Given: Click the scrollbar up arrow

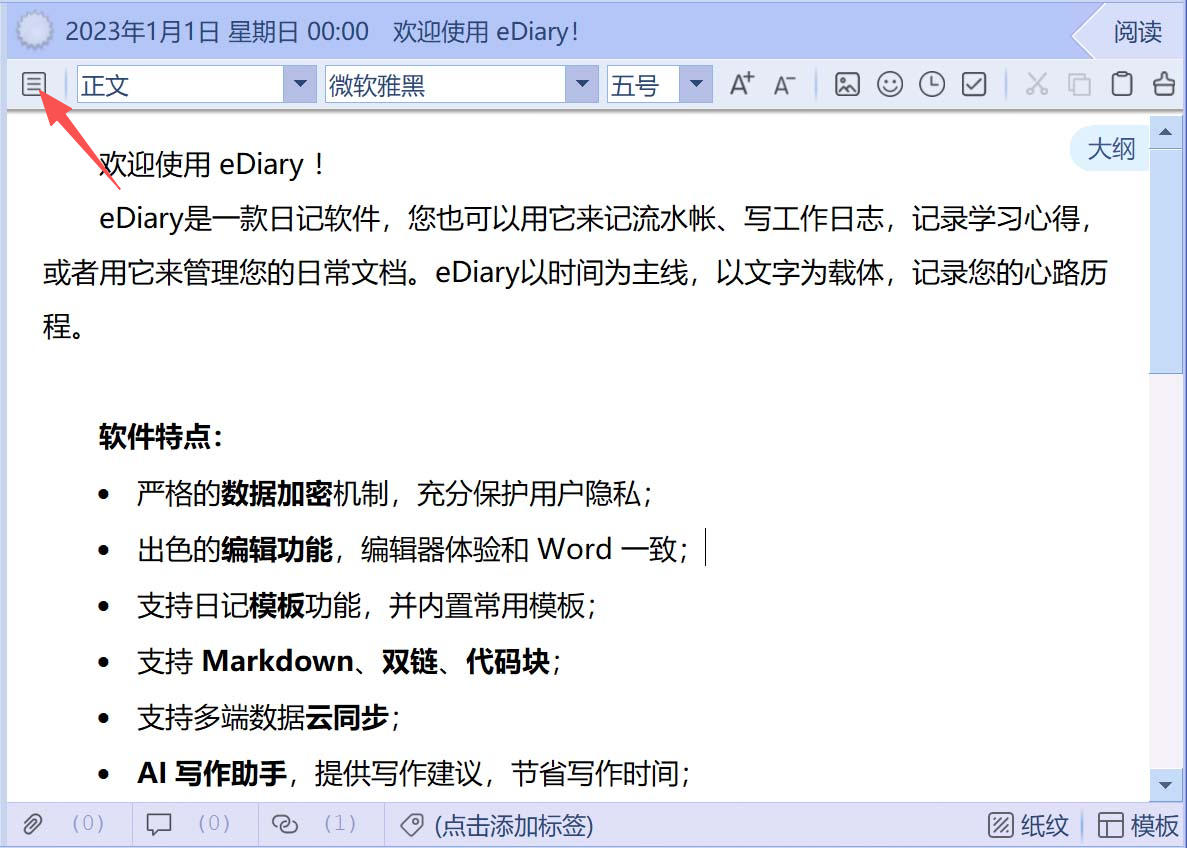Looking at the screenshot, I should [1166, 132].
